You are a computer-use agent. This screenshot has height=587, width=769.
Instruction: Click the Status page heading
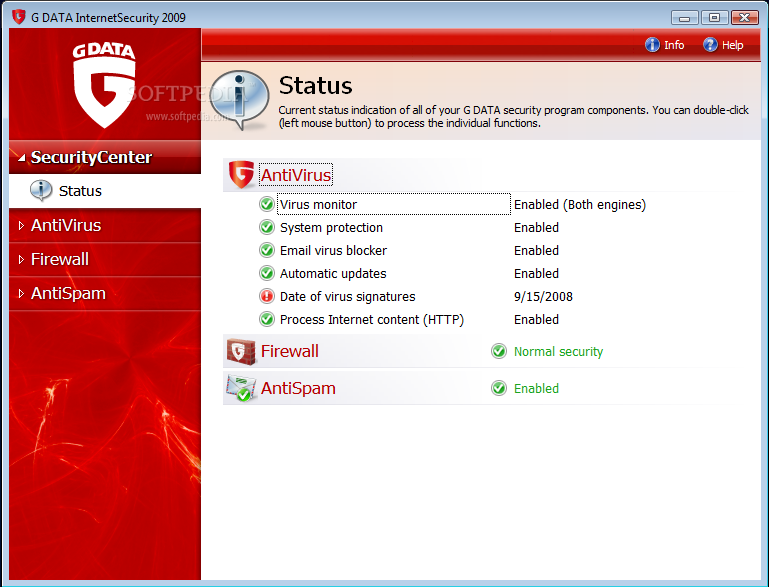pyautogui.click(x=315, y=86)
